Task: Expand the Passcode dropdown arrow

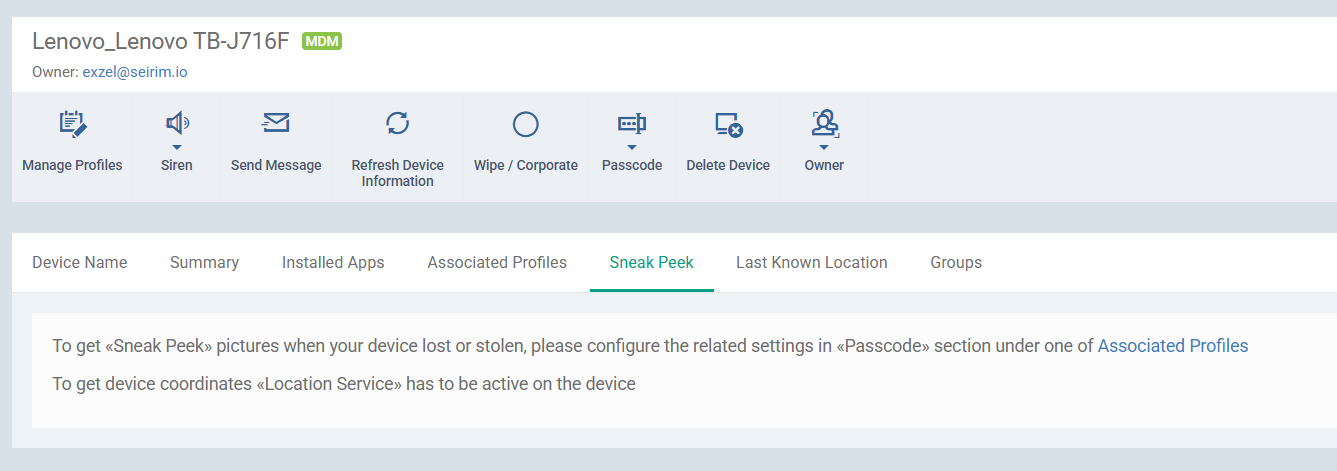Action: 632,148
